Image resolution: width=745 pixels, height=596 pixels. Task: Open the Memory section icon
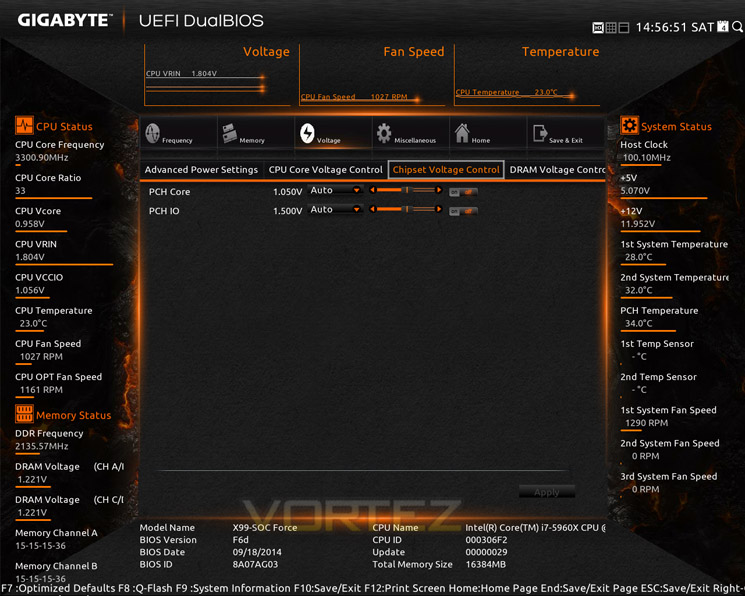tap(229, 133)
